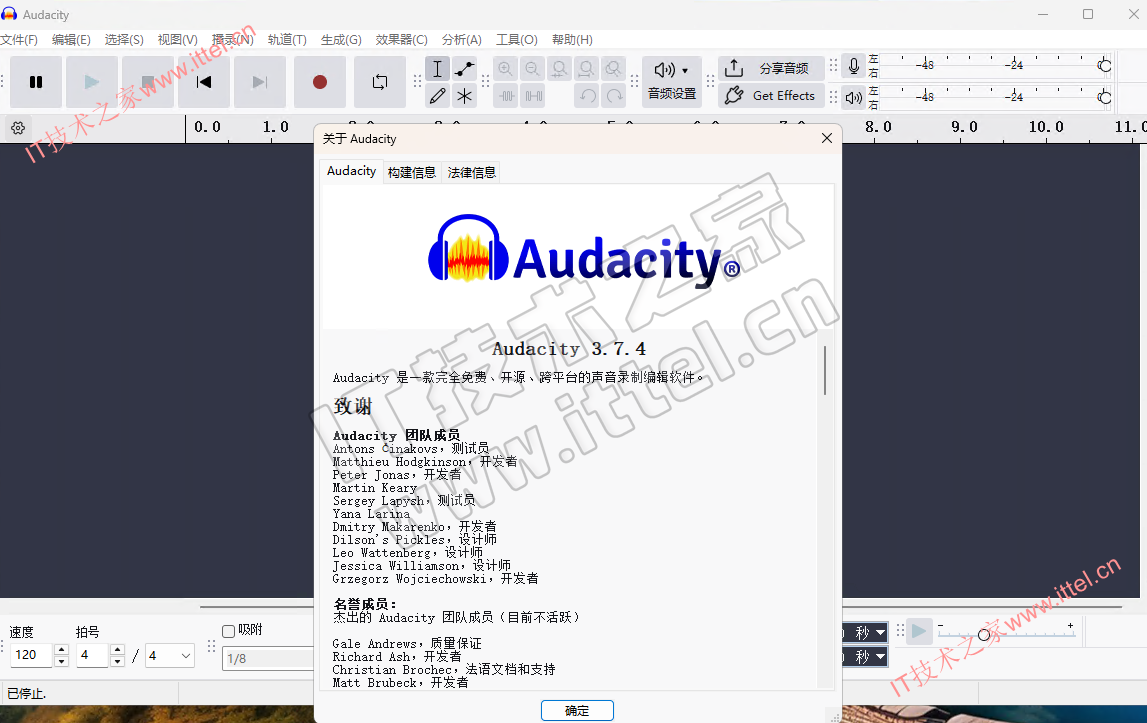Click the 确定 button
The image size is (1147, 723).
[x=577, y=711]
